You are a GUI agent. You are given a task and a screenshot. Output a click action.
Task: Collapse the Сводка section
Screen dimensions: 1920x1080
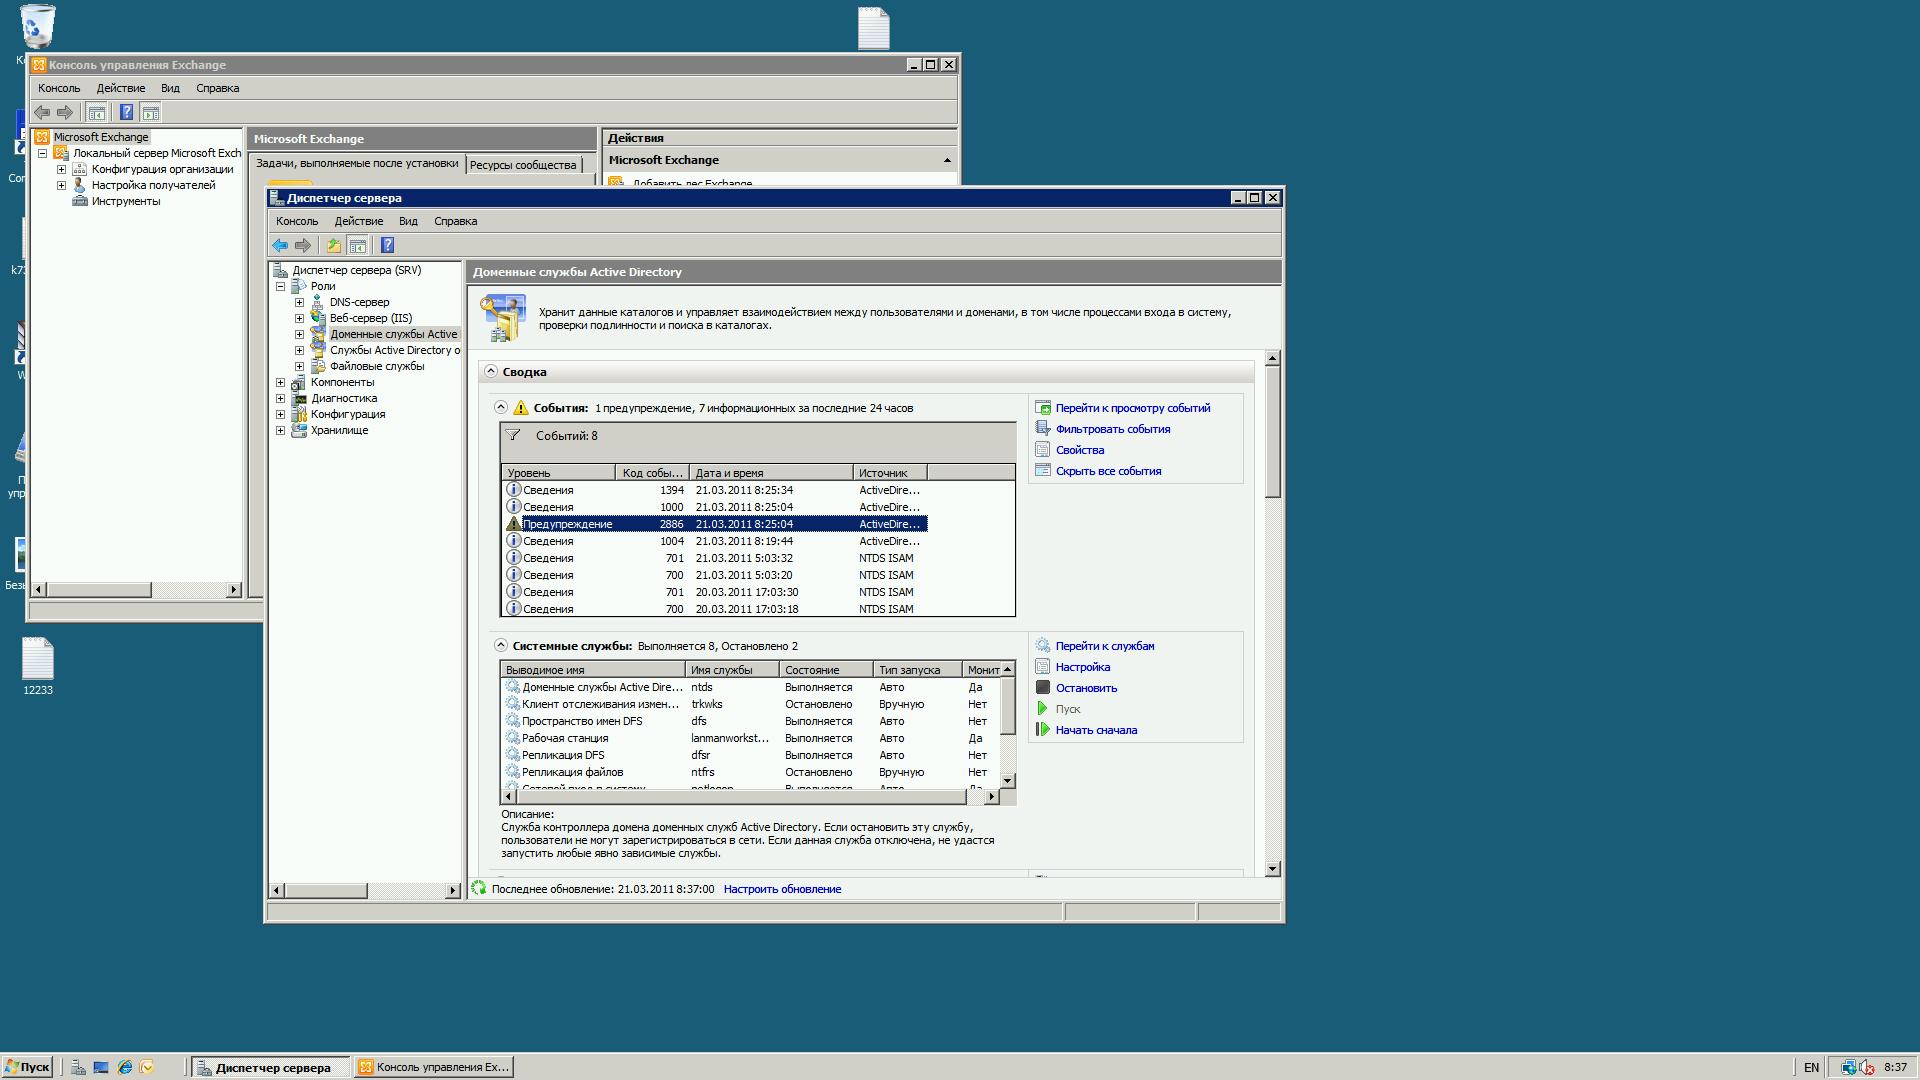491,371
